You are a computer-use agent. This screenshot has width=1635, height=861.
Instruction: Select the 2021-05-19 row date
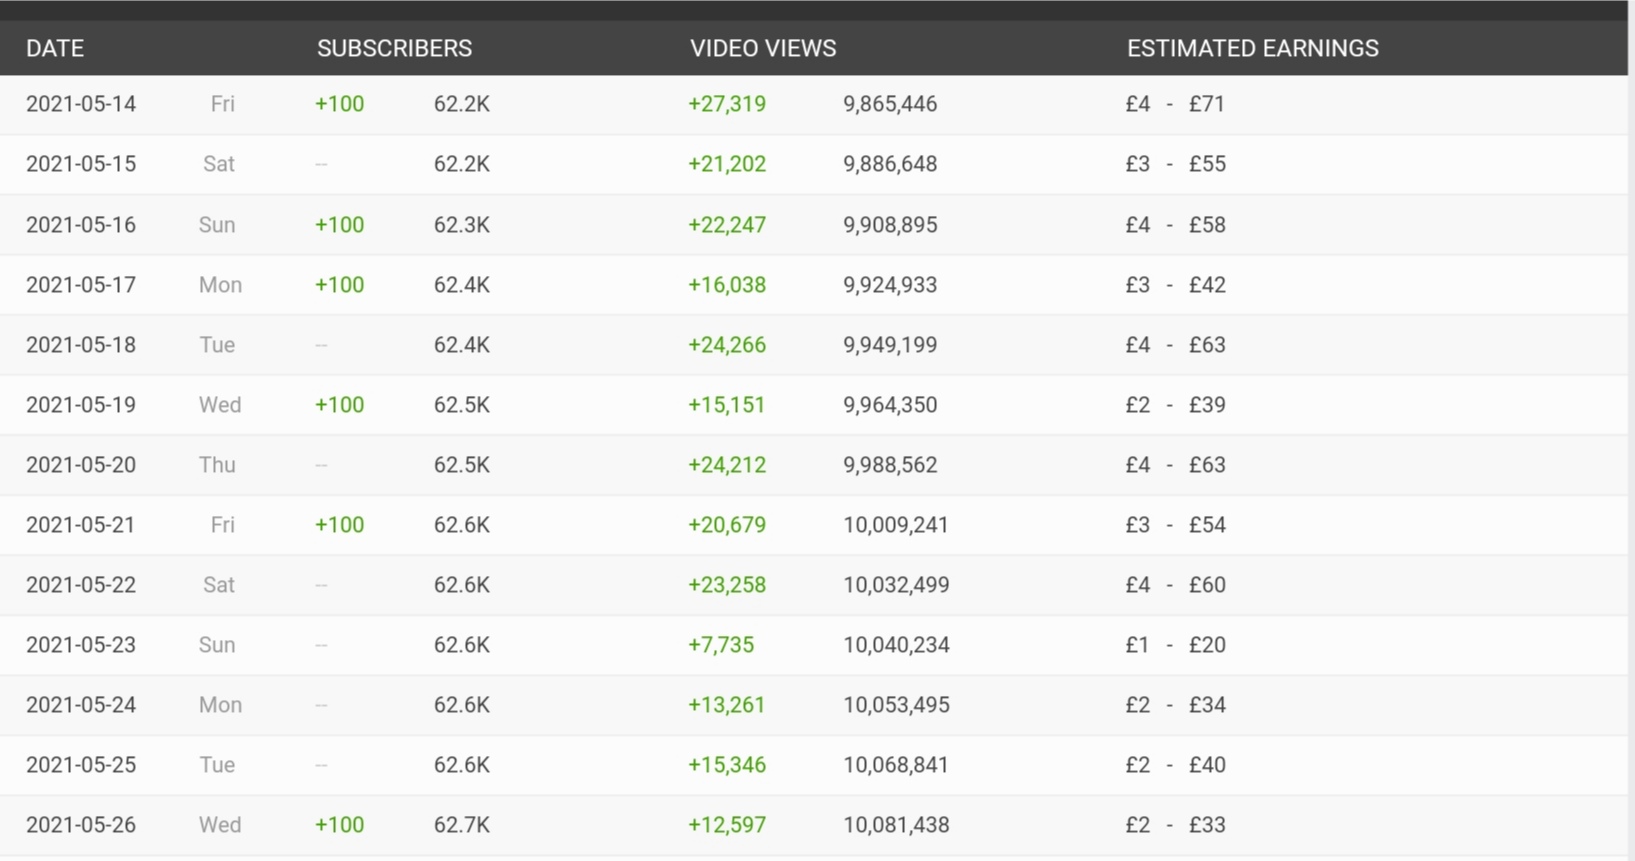click(x=81, y=405)
